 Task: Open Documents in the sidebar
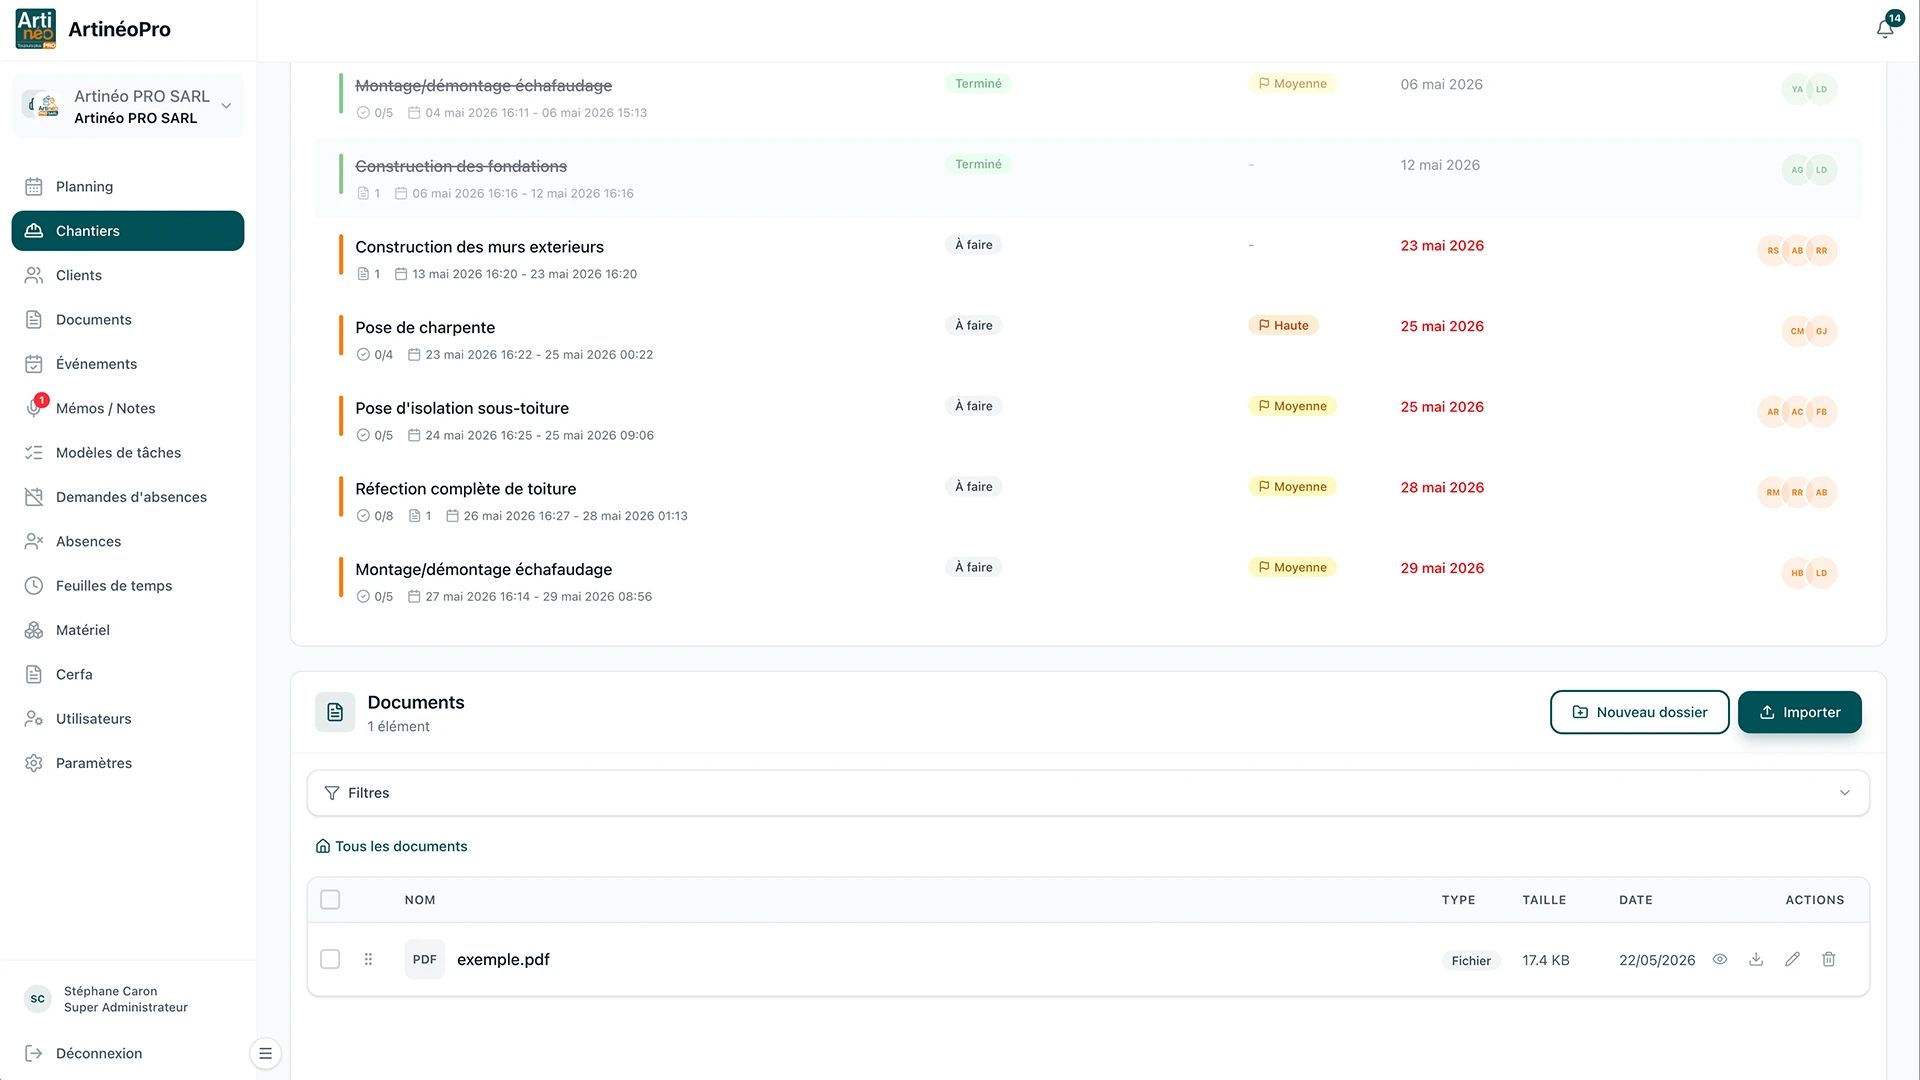[x=128, y=320]
